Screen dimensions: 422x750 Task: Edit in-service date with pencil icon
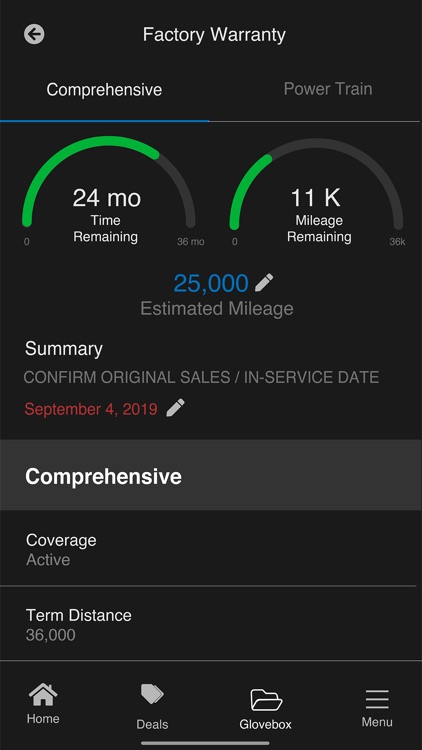[175, 408]
